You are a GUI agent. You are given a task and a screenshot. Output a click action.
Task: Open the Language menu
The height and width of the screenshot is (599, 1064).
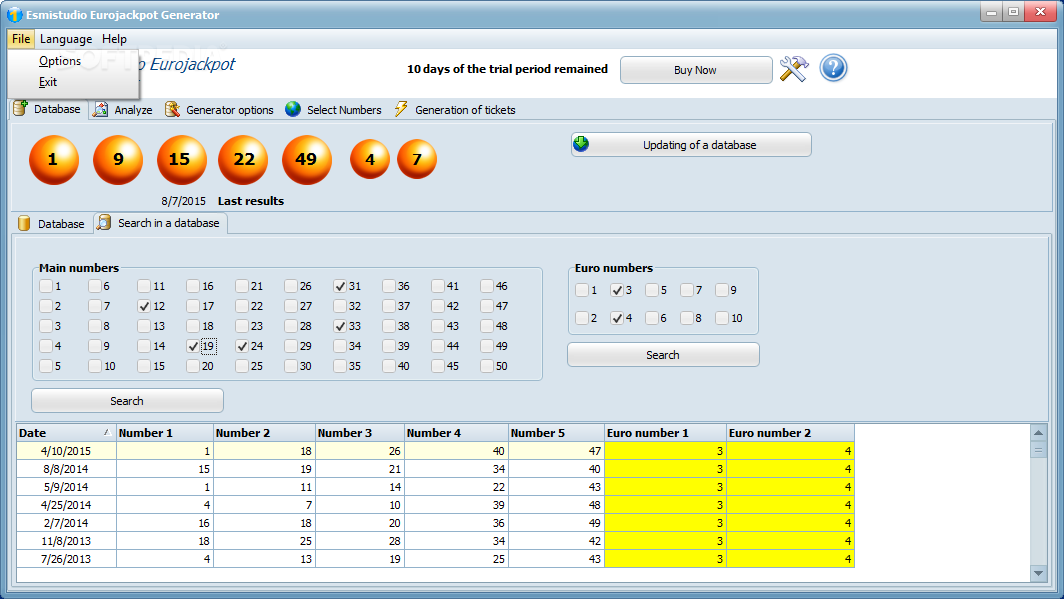[66, 39]
